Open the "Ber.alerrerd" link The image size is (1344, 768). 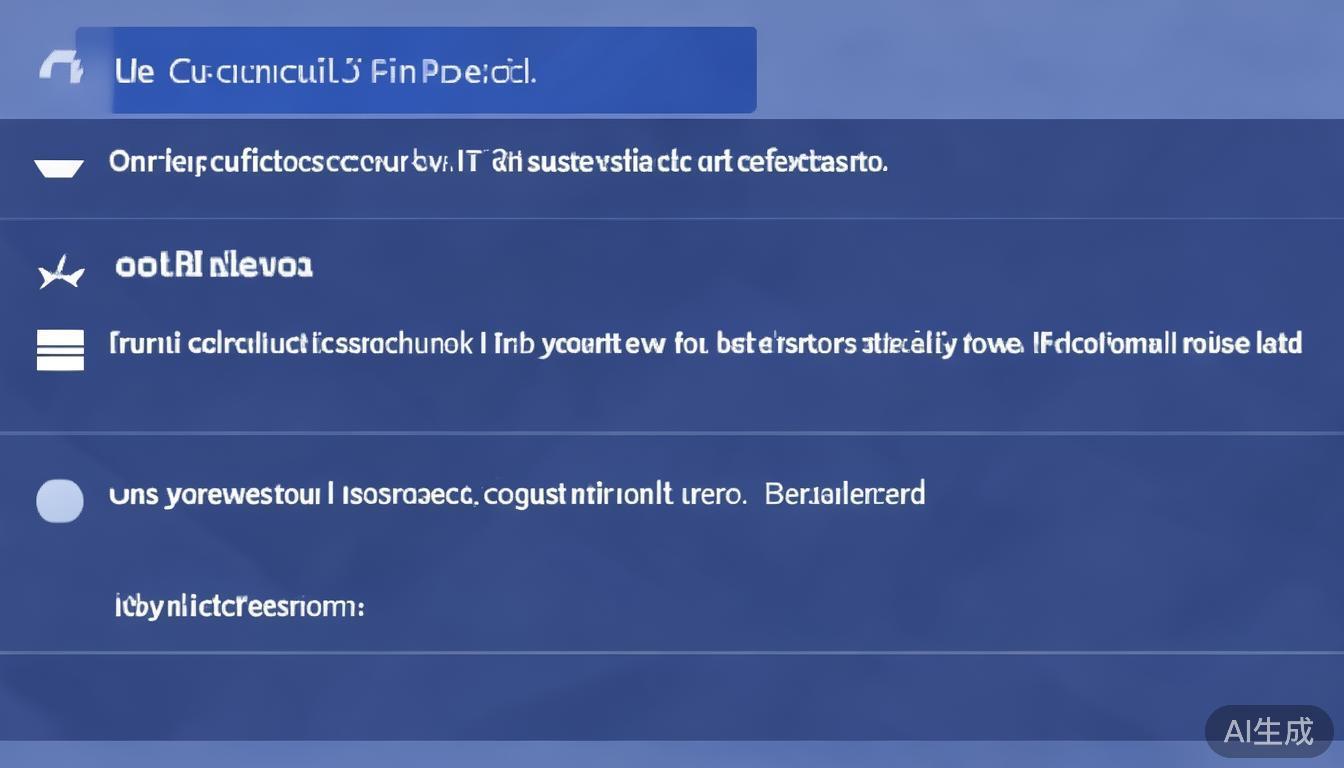coord(845,494)
